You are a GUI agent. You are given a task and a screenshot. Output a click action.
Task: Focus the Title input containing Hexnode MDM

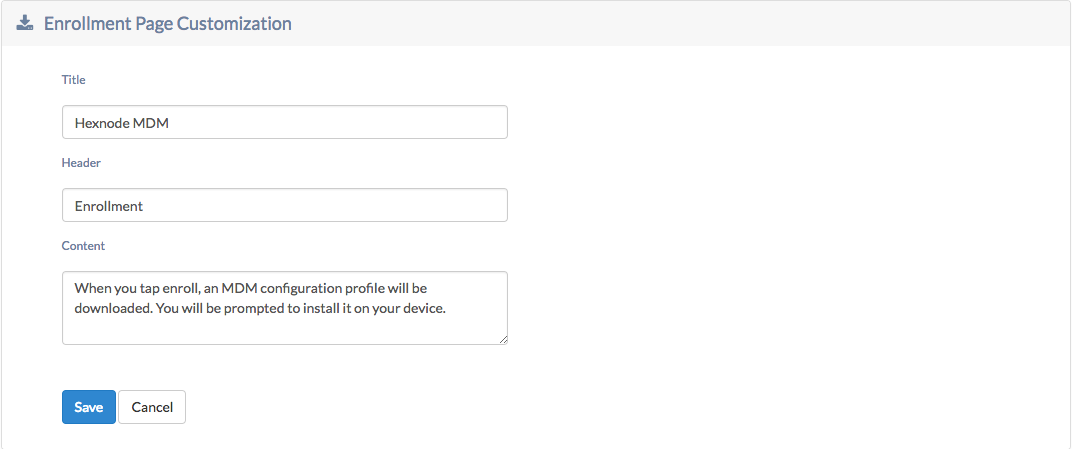284,122
